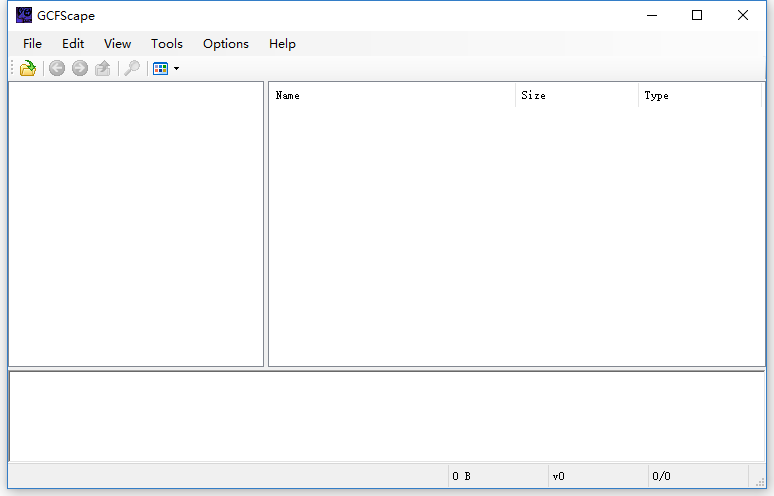
Task: Open the Options menu
Action: tap(226, 44)
